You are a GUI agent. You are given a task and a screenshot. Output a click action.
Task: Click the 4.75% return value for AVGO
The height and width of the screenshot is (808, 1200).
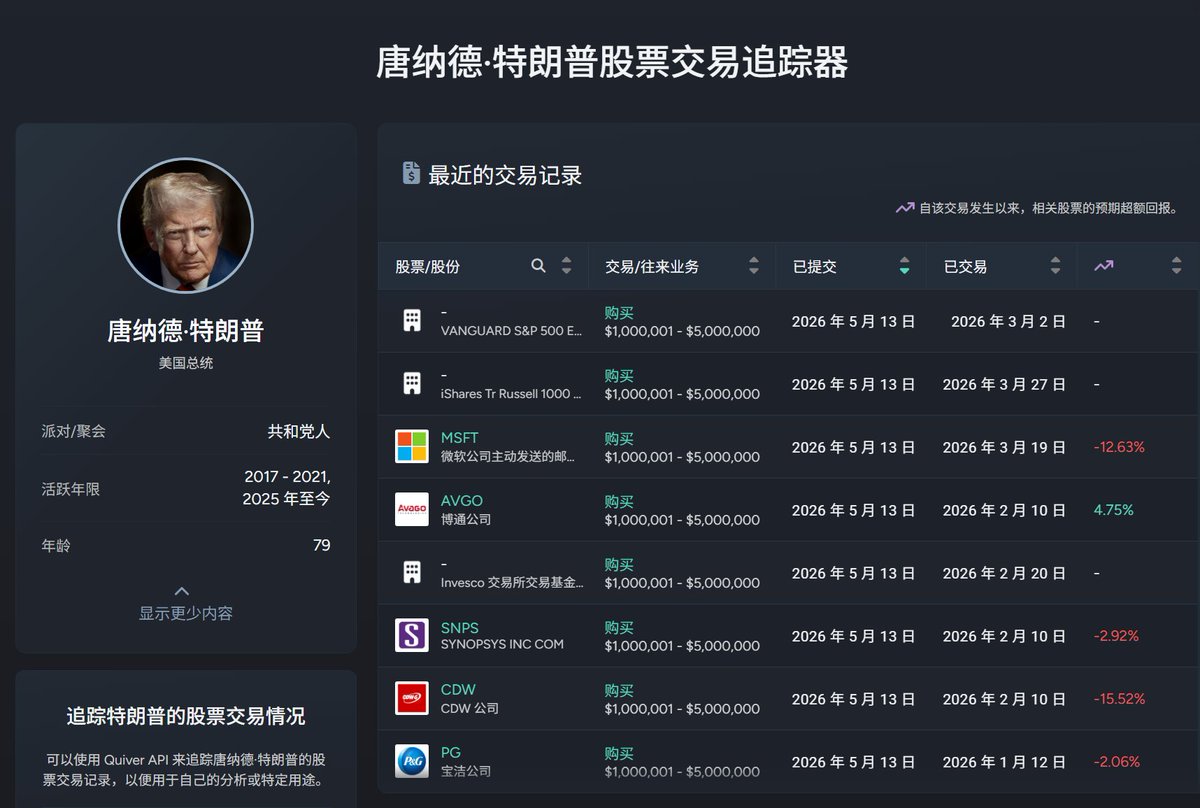pos(1113,510)
